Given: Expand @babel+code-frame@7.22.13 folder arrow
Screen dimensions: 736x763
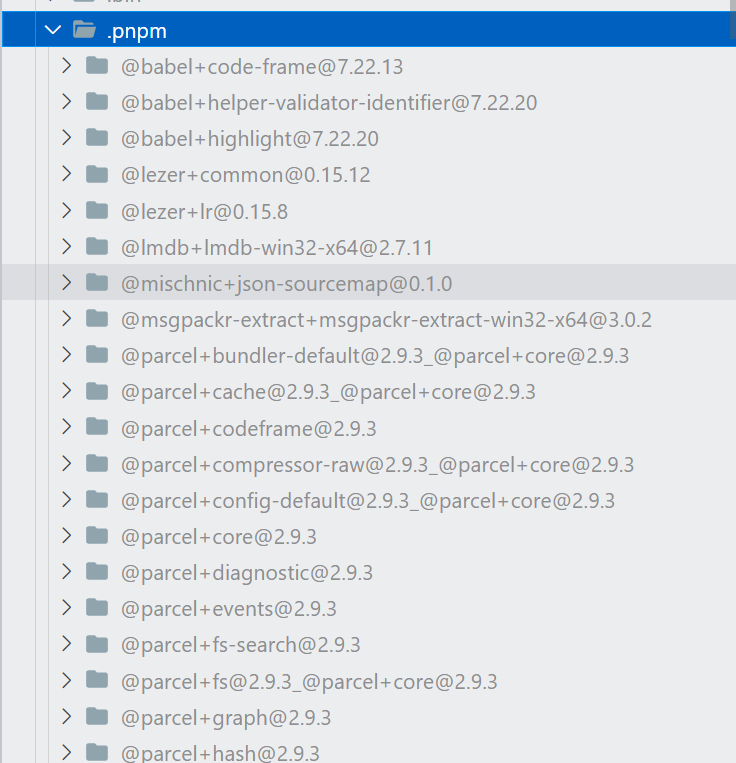Looking at the screenshot, I should tap(67, 66).
